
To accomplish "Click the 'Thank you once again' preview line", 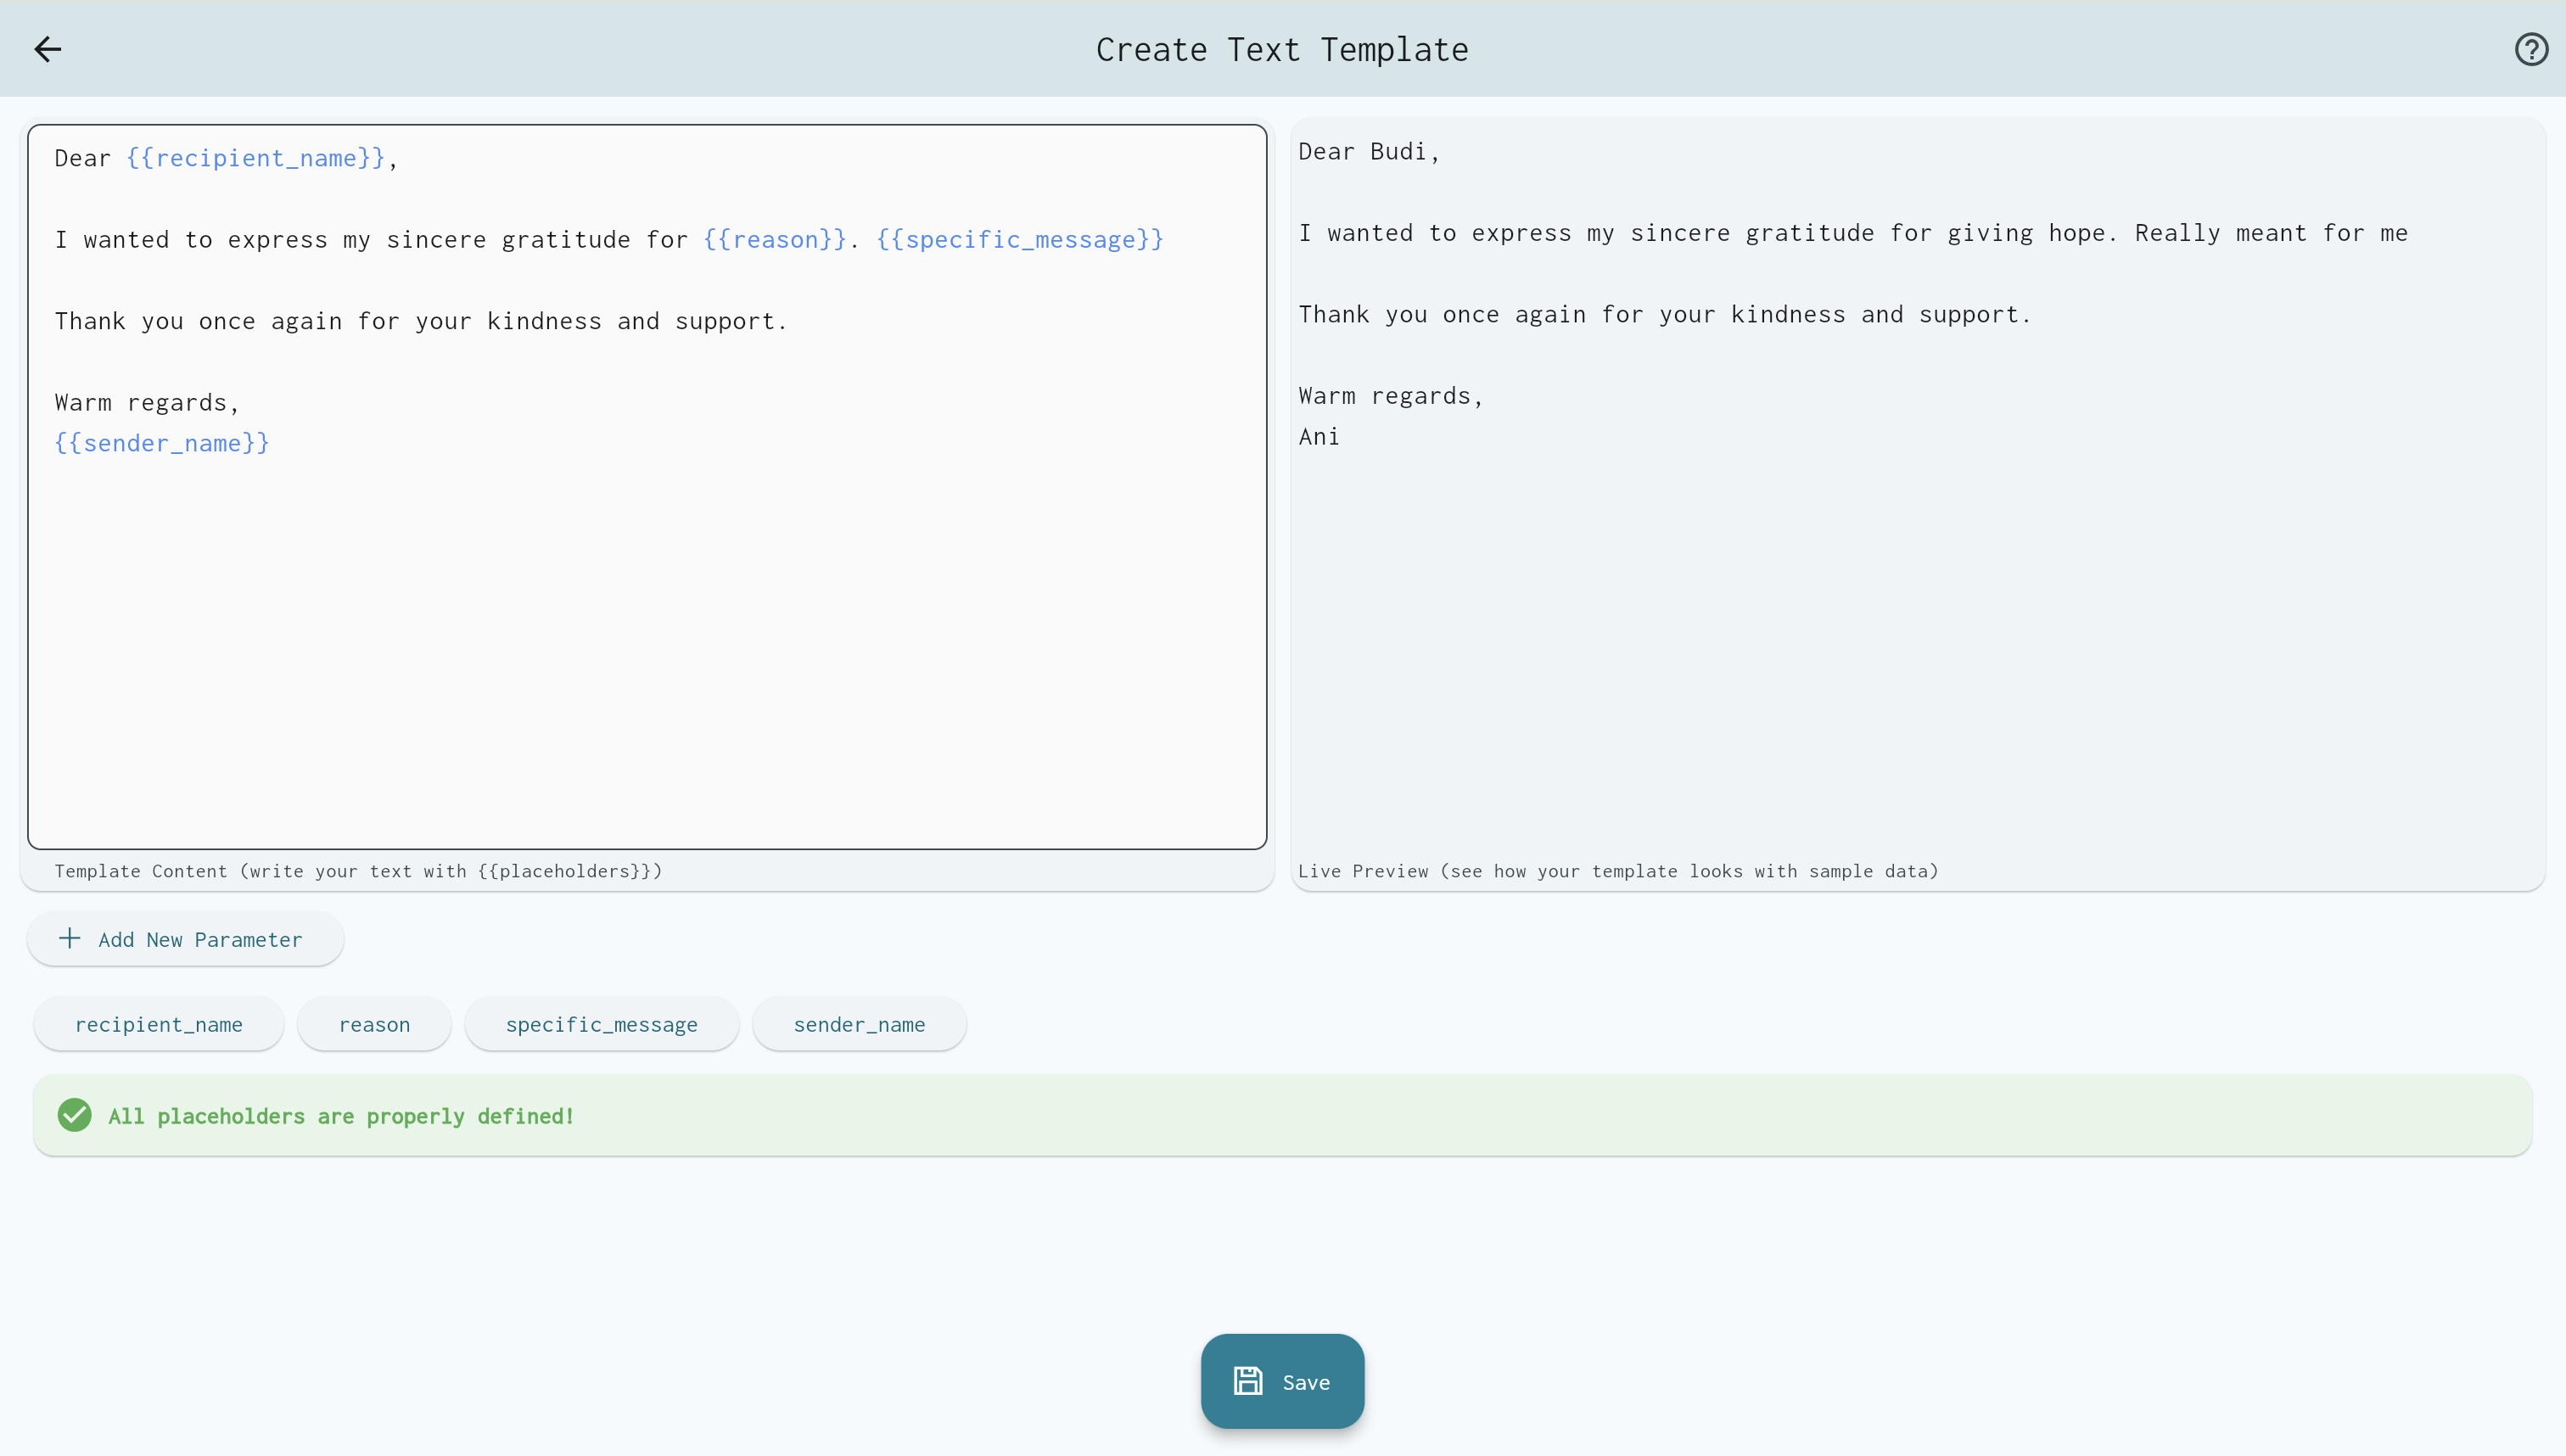I will [1665, 314].
